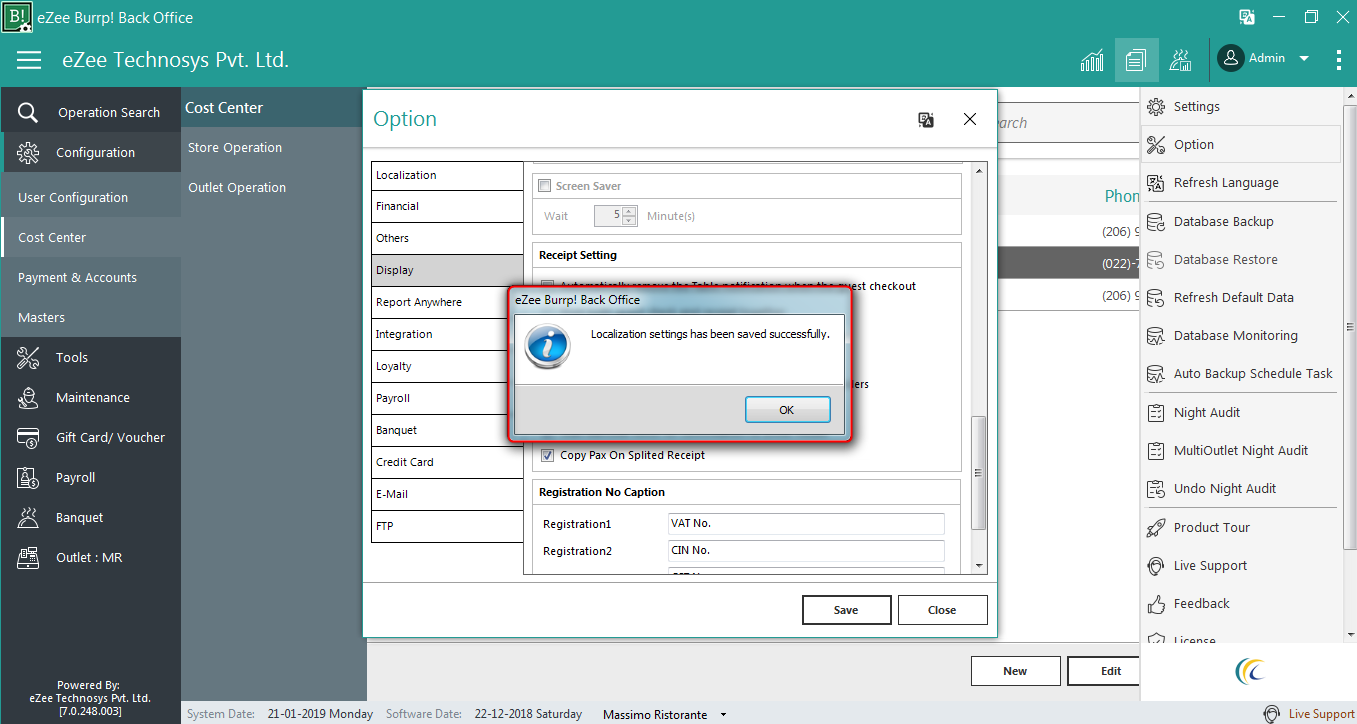Click the Operation Search magnifier icon
This screenshot has width=1357, height=724.
click(x=28, y=112)
